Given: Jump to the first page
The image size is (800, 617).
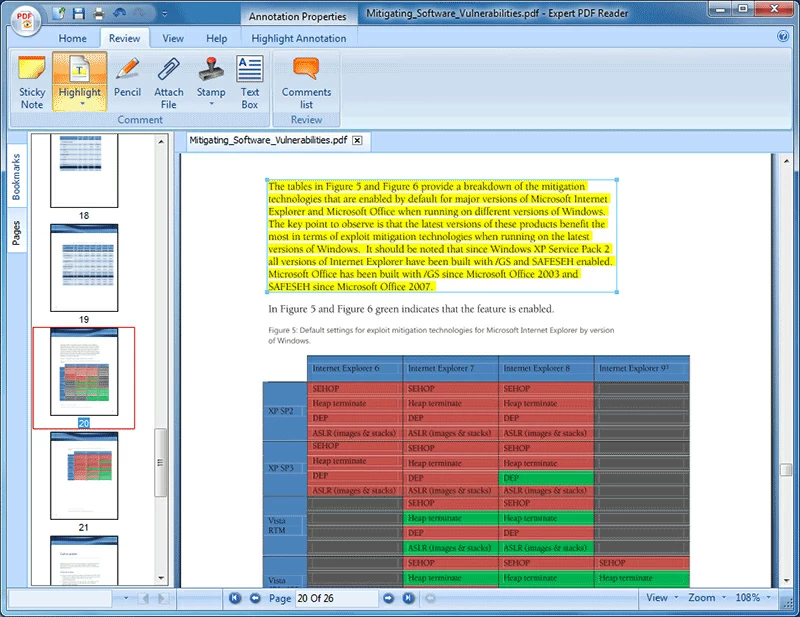Looking at the screenshot, I should [234, 598].
